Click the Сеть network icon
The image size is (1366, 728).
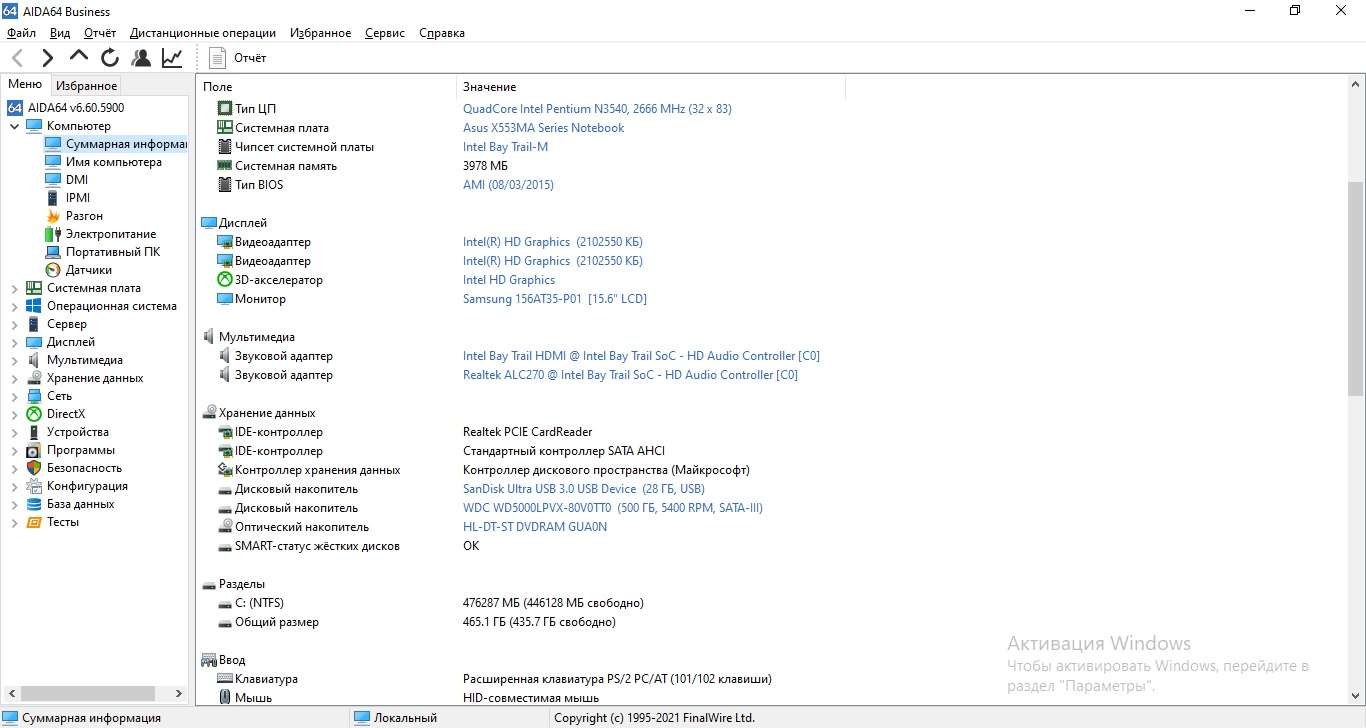click(x=34, y=396)
